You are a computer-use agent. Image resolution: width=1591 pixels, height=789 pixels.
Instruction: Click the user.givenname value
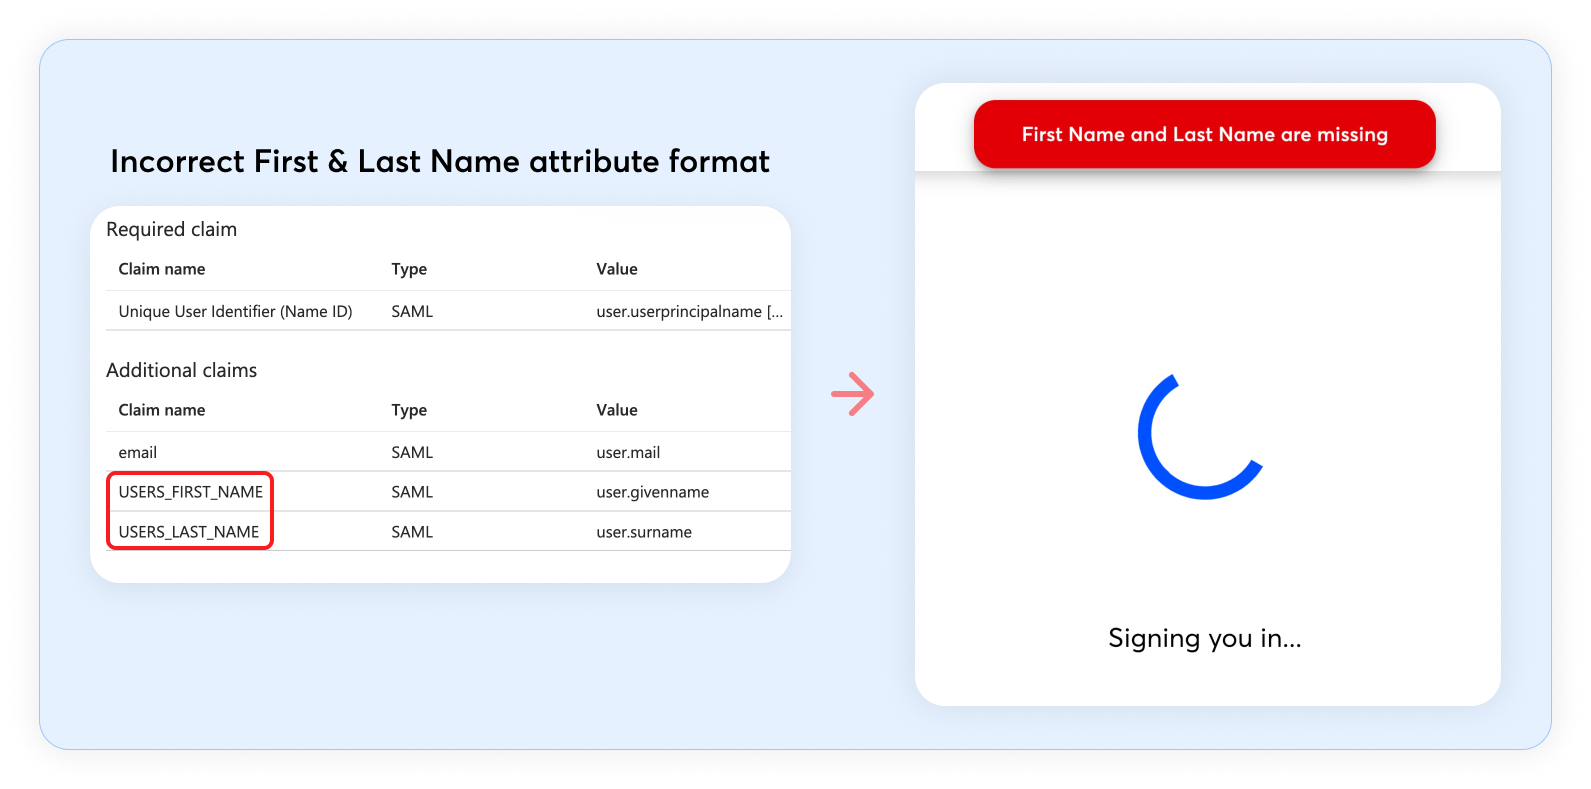652,492
